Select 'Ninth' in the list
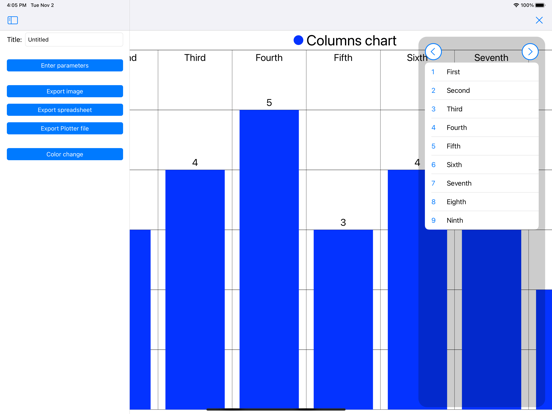Image resolution: width=552 pixels, height=414 pixels. pos(482,220)
